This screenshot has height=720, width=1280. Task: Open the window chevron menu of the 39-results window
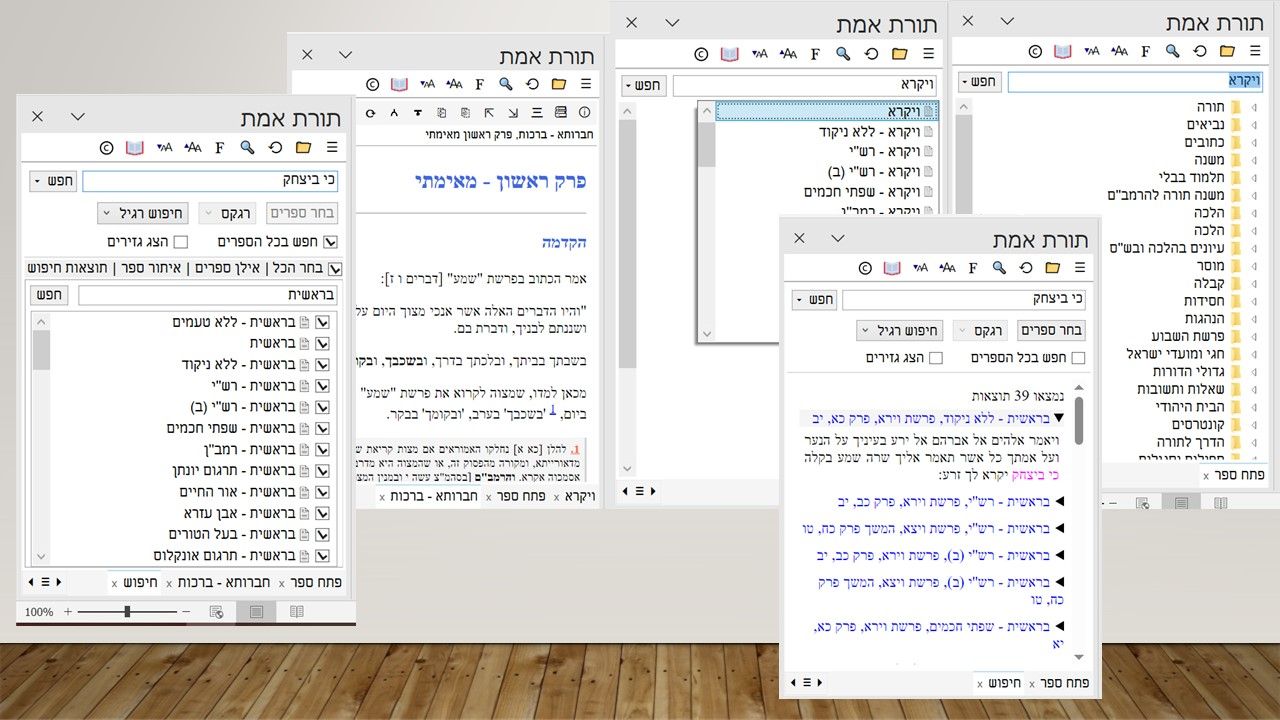(838, 238)
